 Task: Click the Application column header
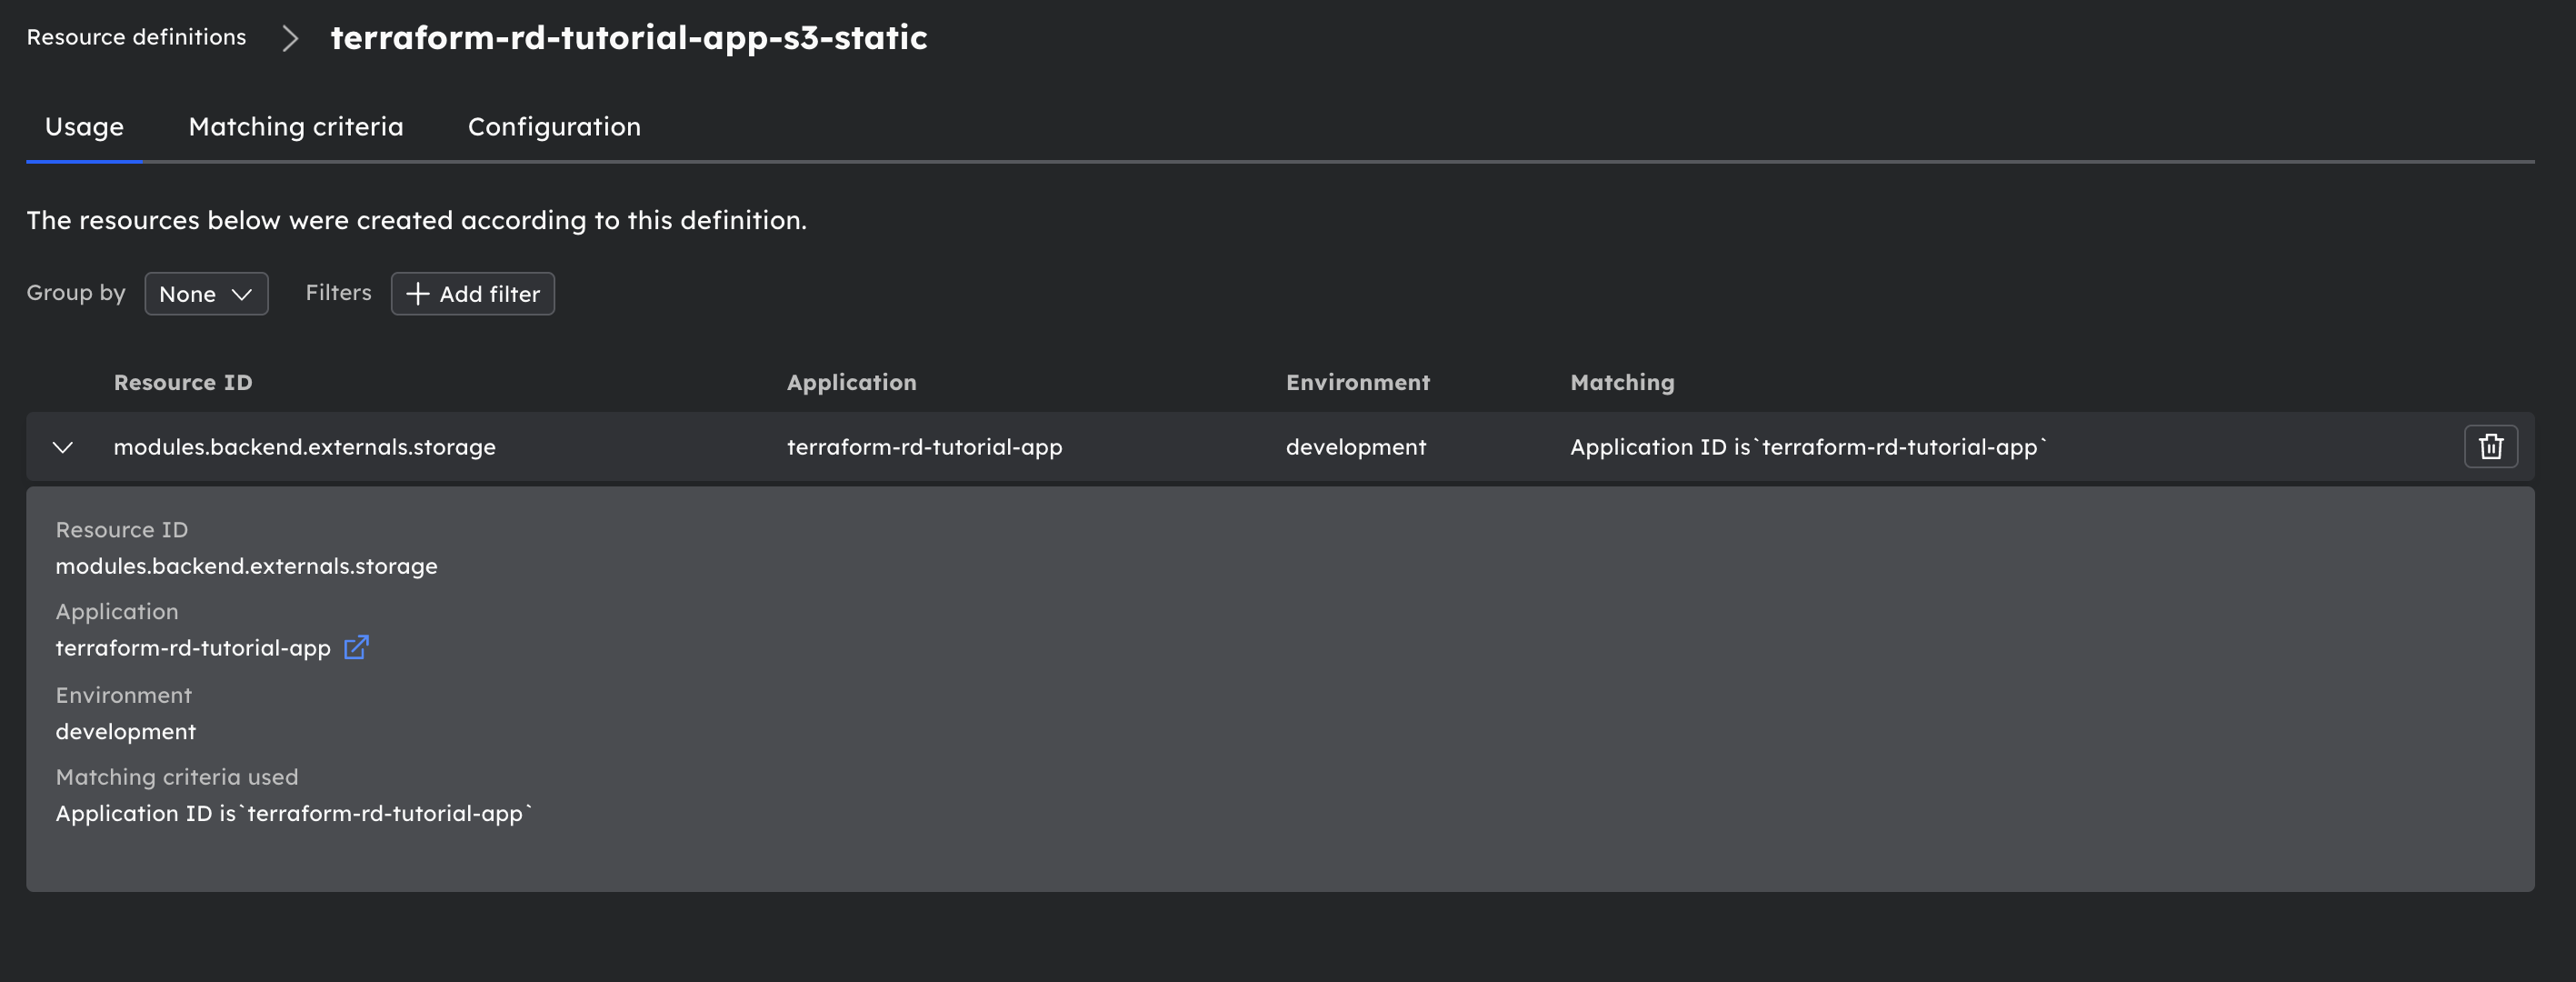click(851, 382)
